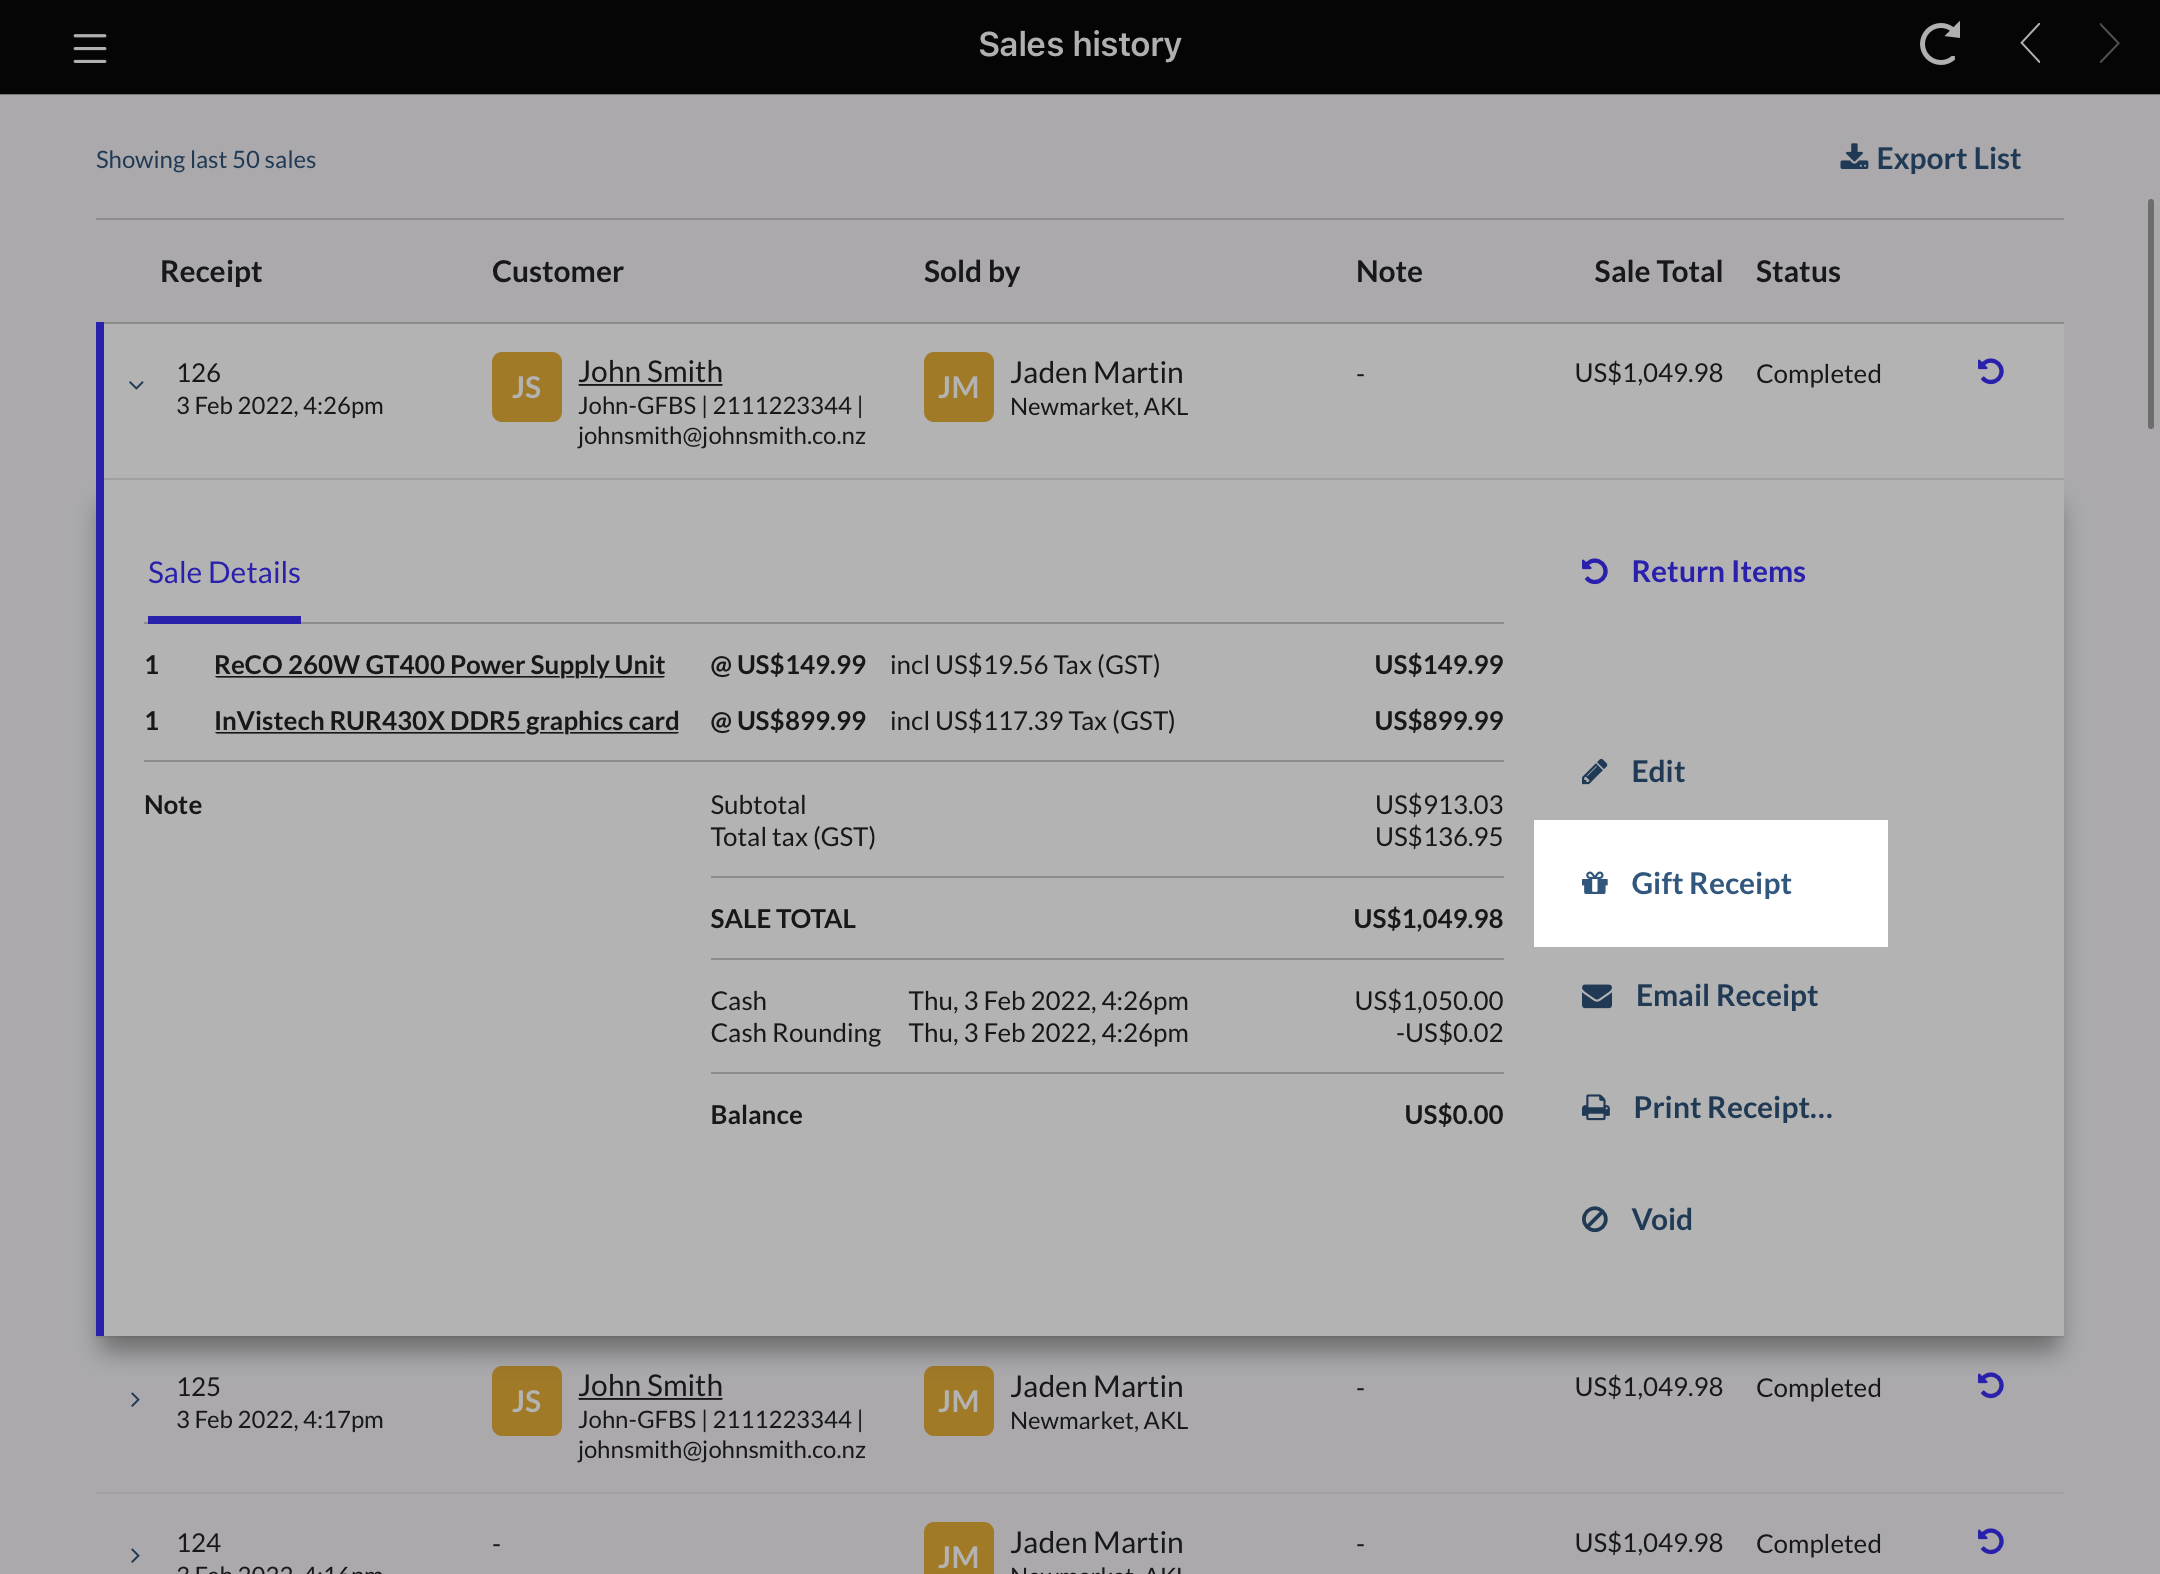Click the forward arrow in the top bar
This screenshot has height=1574, width=2160.
pyautogui.click(x=2107, y=44)
